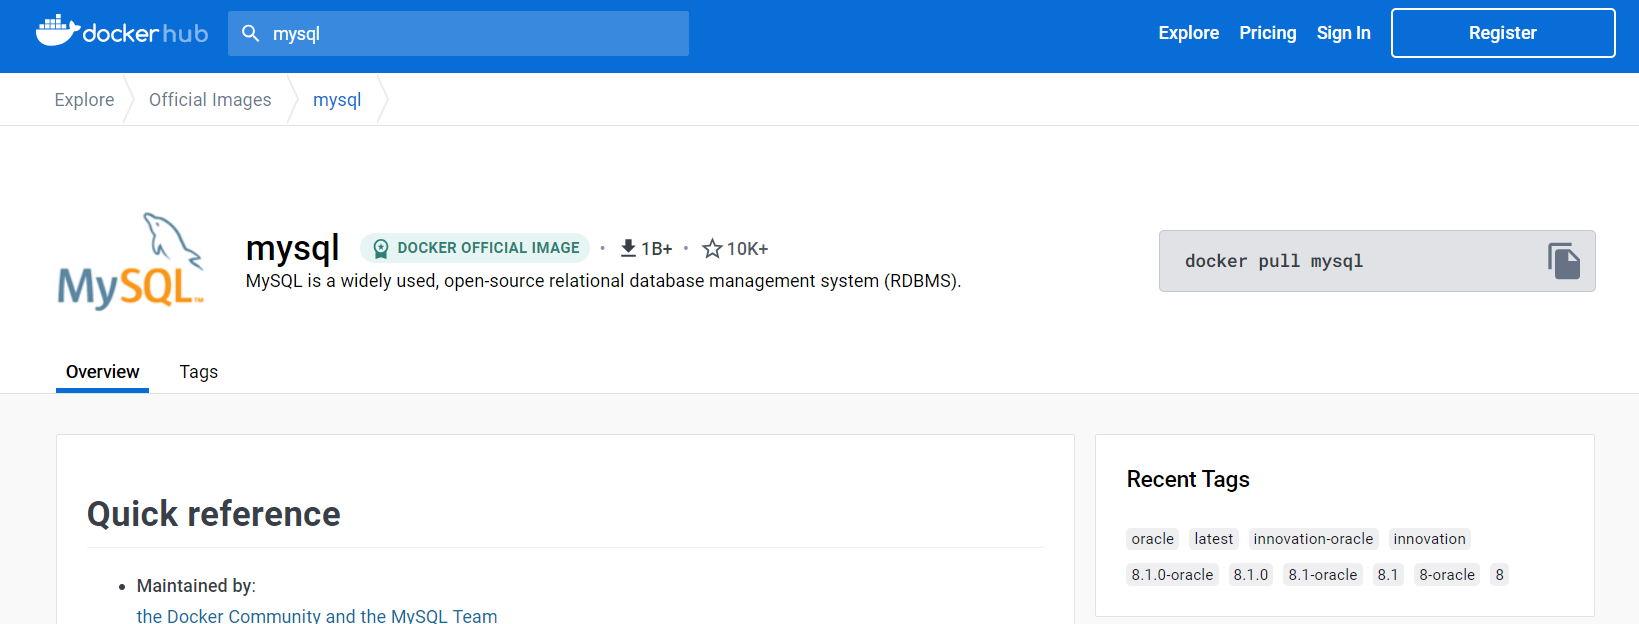Click the Docker Official Image badge
This screenshot has width=1639, height=624.
click(x=475, y=248)
